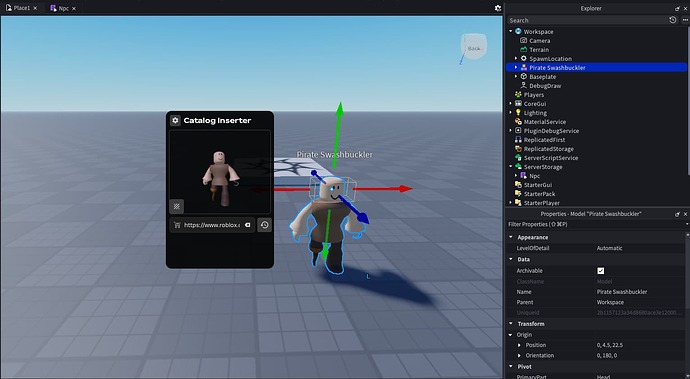Click the Explorer search history icon
The height and width of the screenshot is (379, 690).
672,20
